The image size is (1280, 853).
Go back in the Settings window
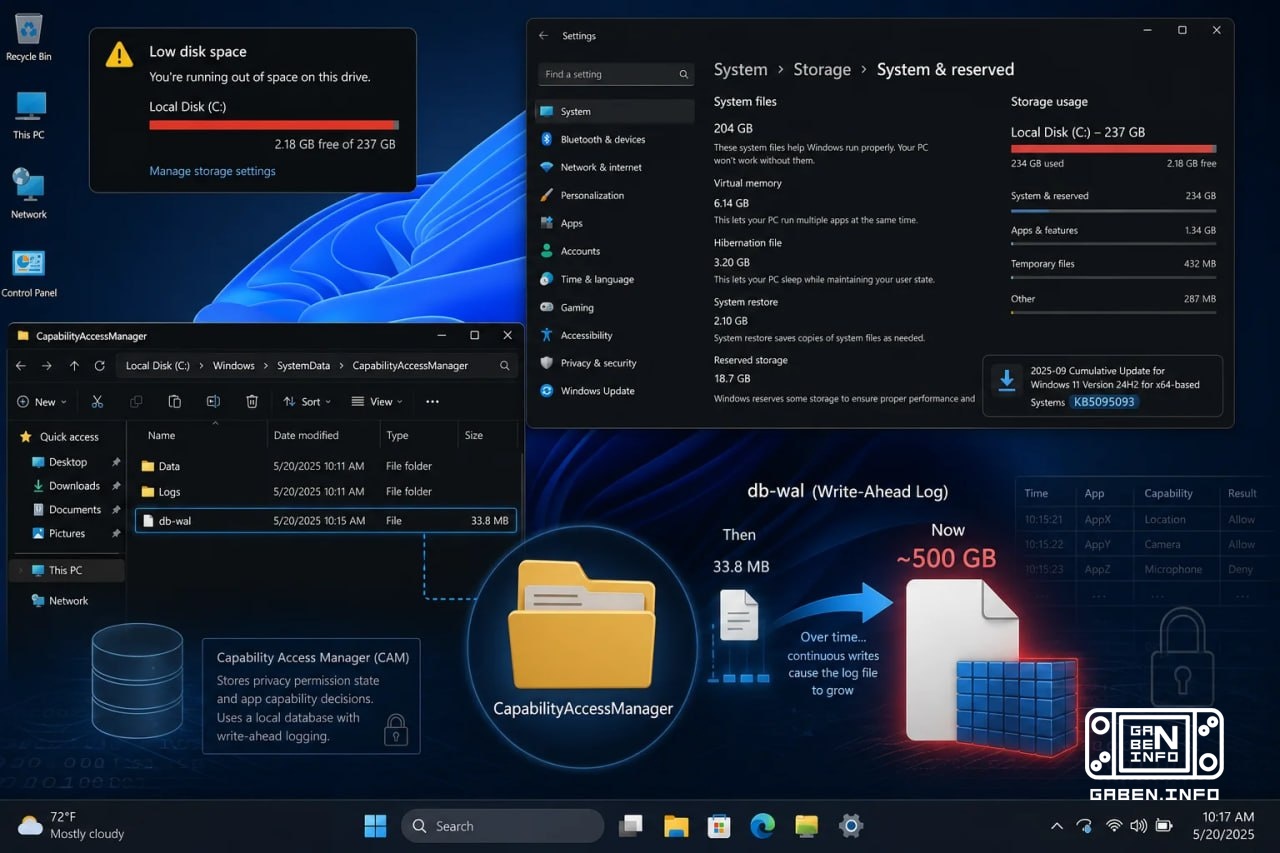click(544, 36)
